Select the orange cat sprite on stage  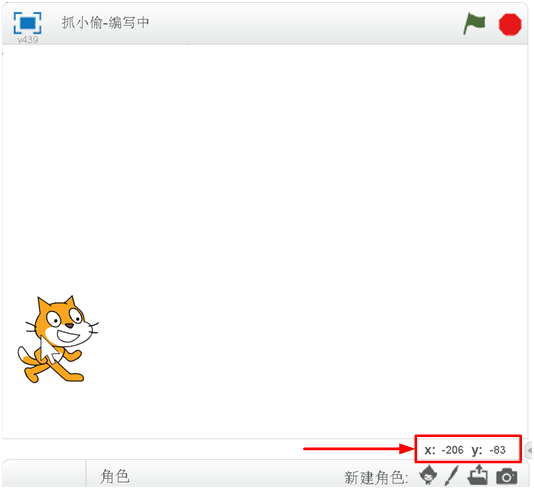tap(57, 339)
